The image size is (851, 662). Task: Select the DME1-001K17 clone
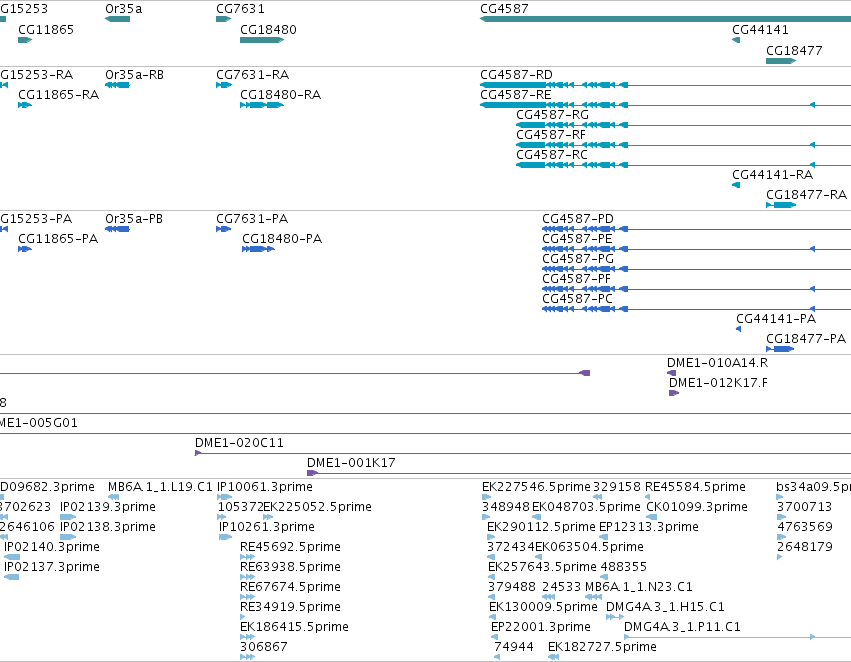pyautogui.click(x=579, y=473)
